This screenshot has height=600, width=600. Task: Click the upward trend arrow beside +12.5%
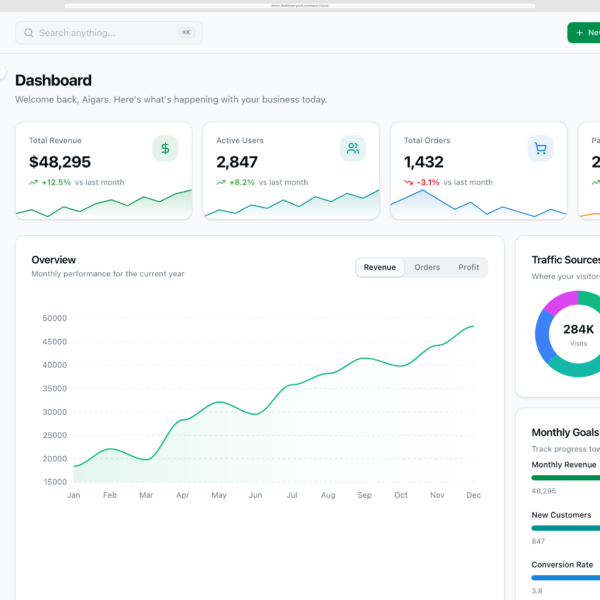(x=33, y=183)
